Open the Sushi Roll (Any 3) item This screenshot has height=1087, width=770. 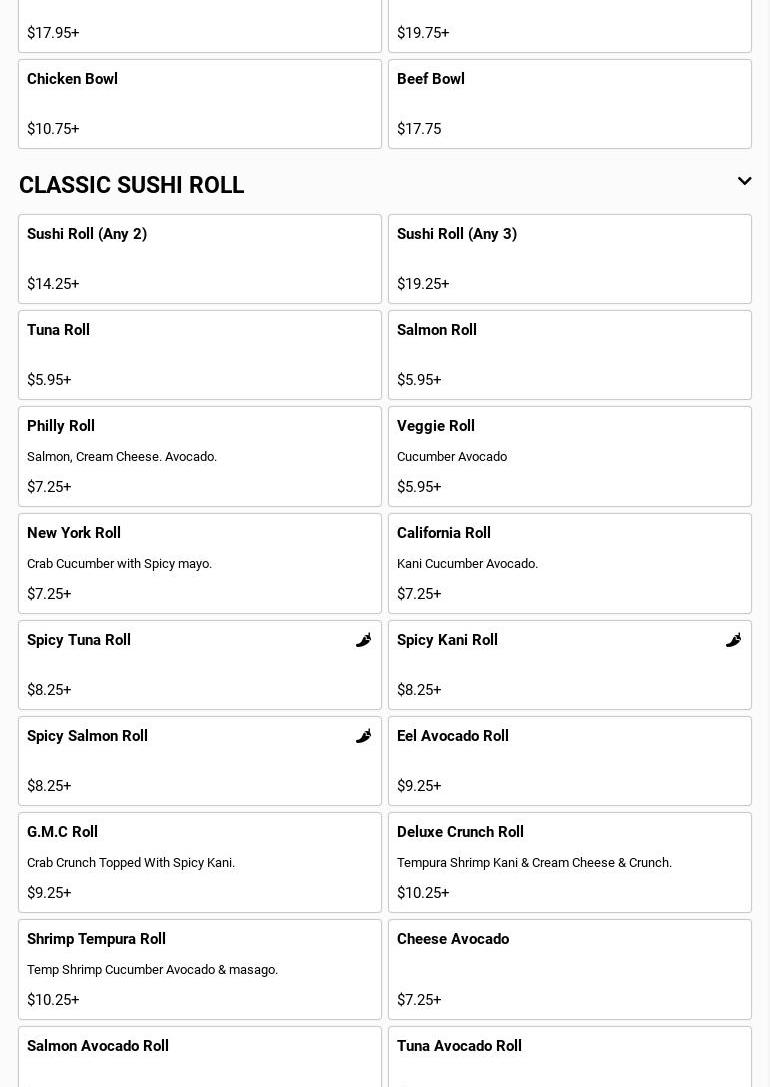pos(570,259)
